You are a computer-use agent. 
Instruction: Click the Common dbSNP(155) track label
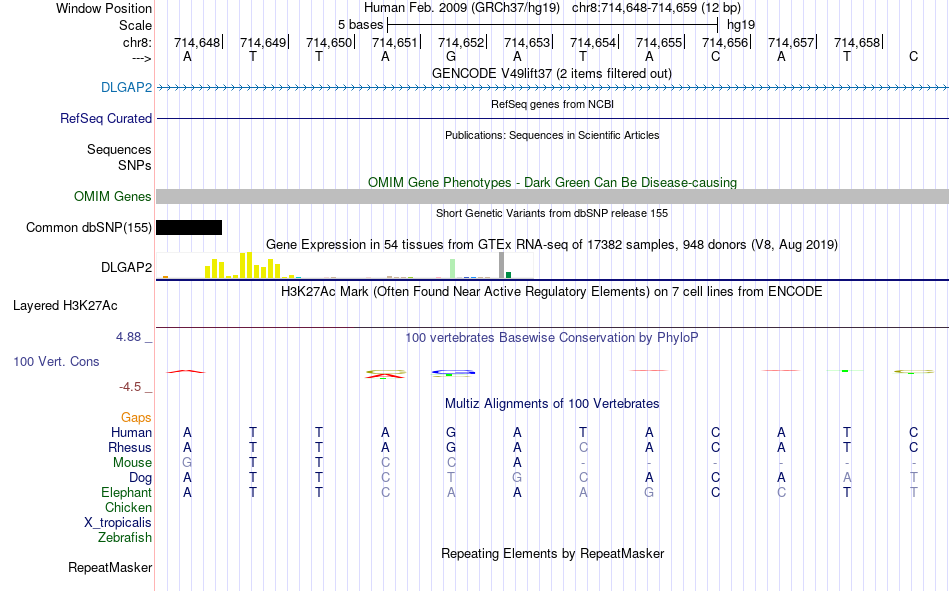click(88, 227)
